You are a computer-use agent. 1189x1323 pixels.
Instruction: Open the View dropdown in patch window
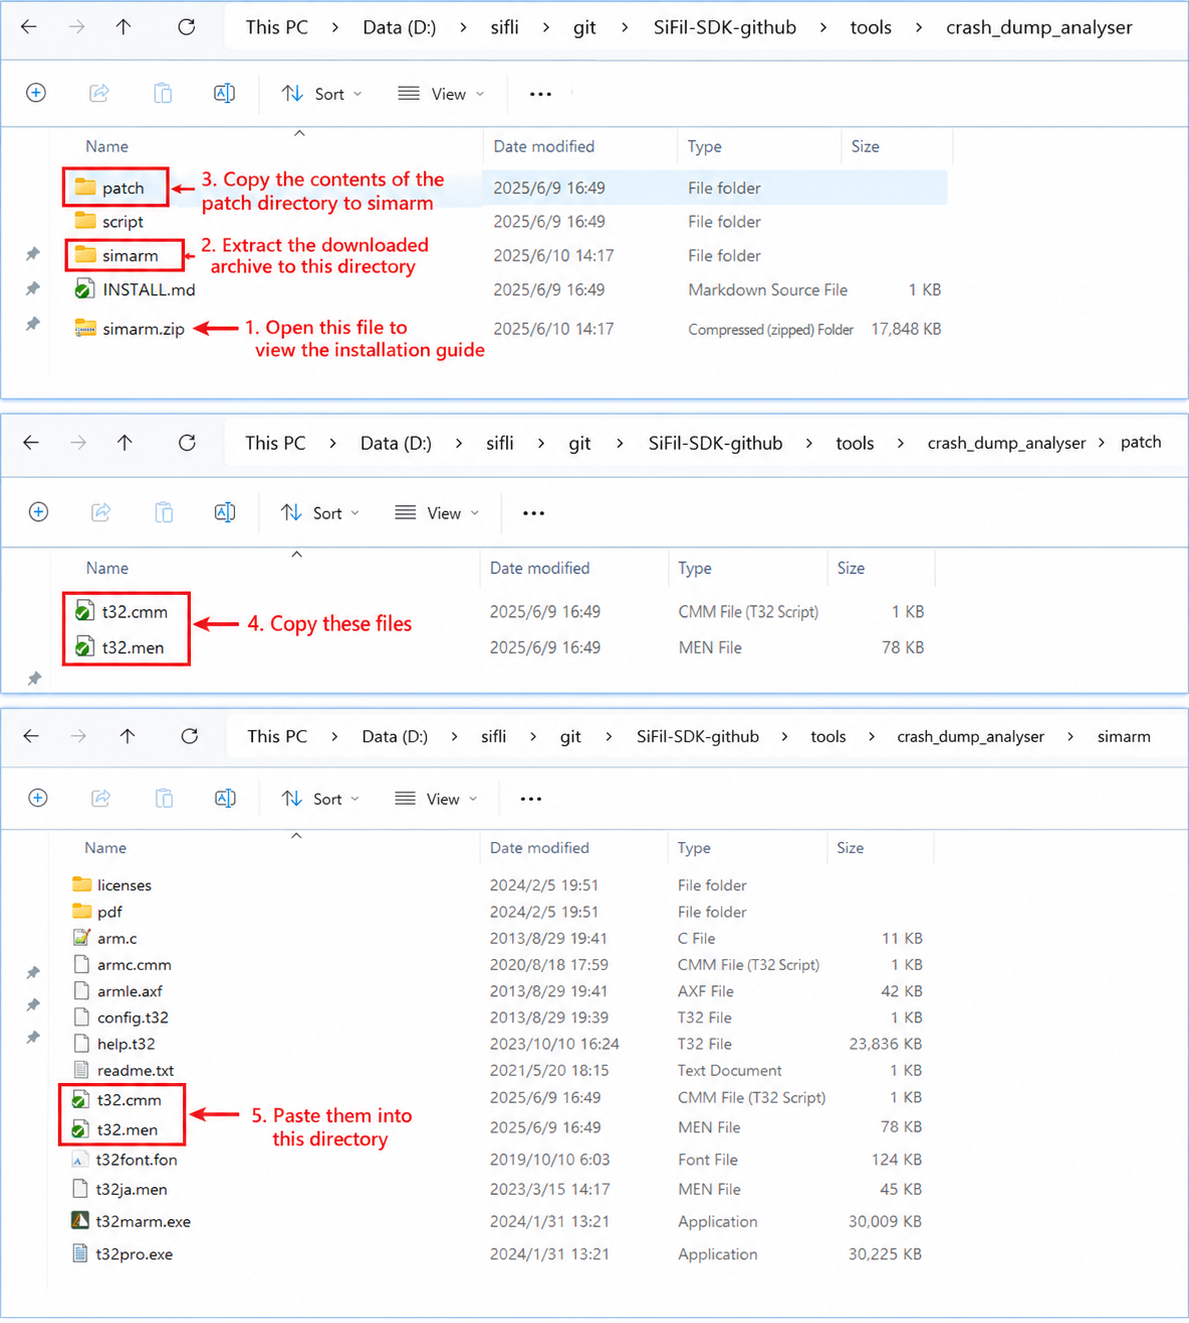pos(437,513)
